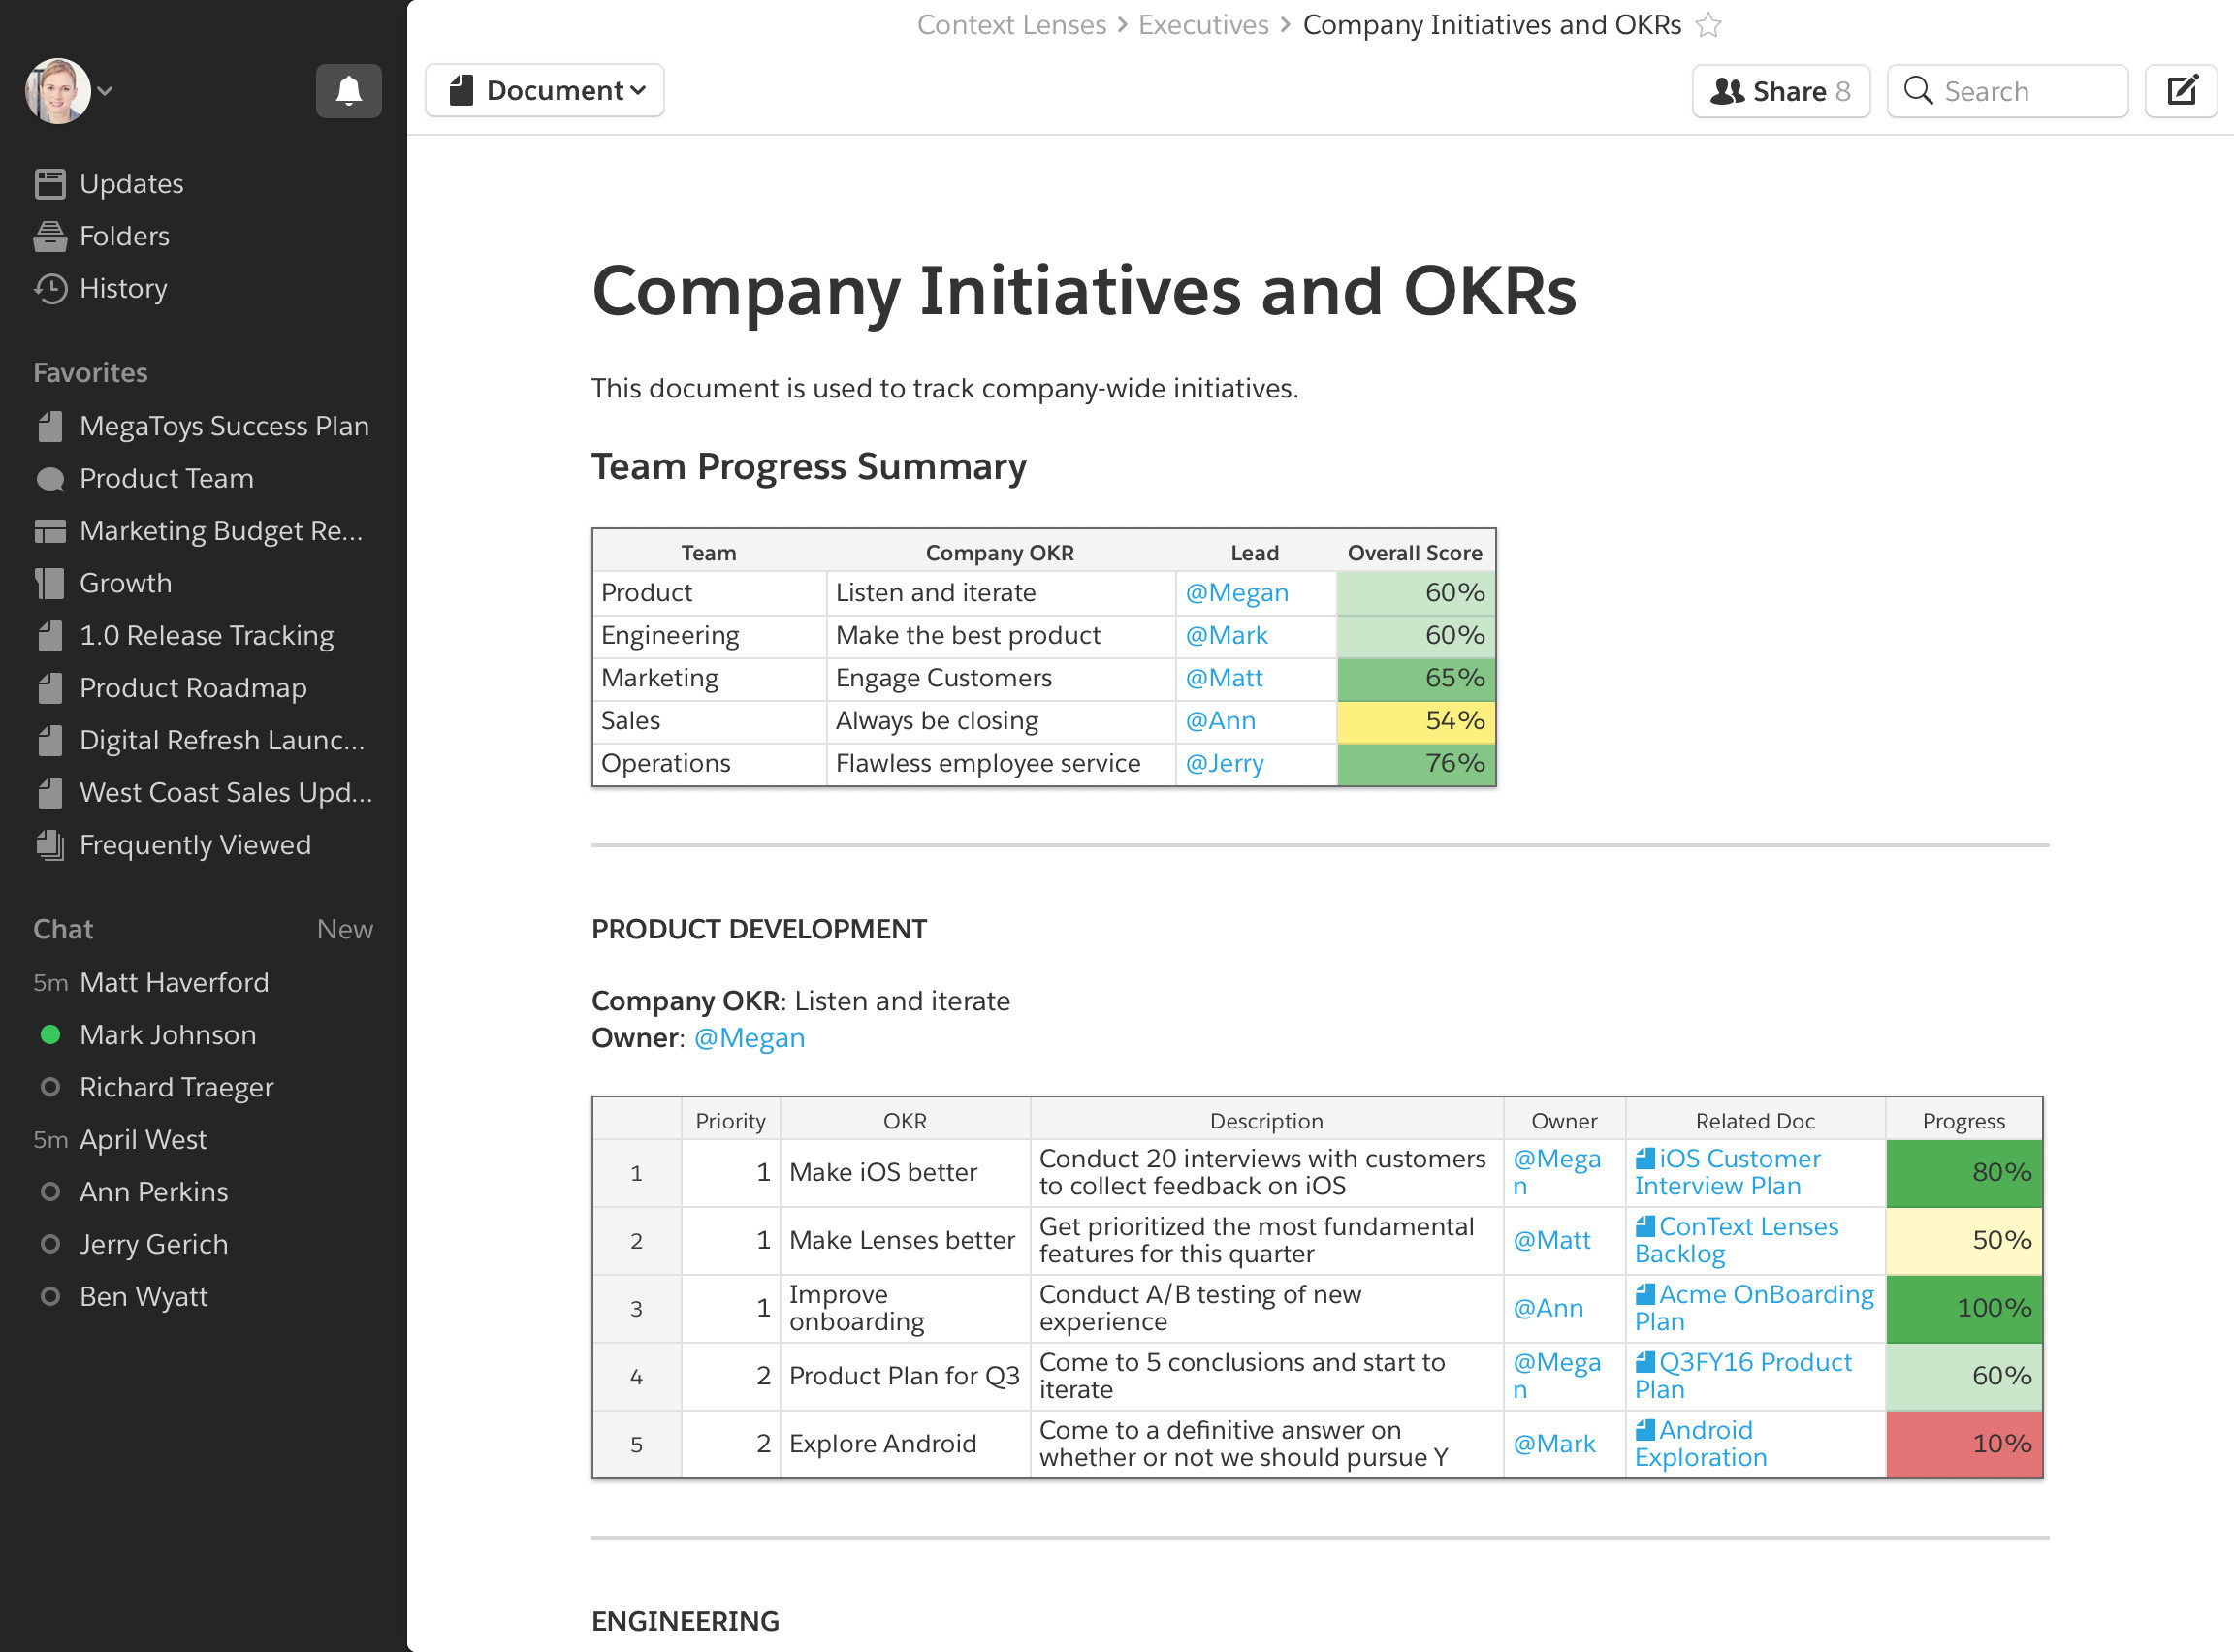
Task: Click the Share button
Action: (x=1780, y=91)
